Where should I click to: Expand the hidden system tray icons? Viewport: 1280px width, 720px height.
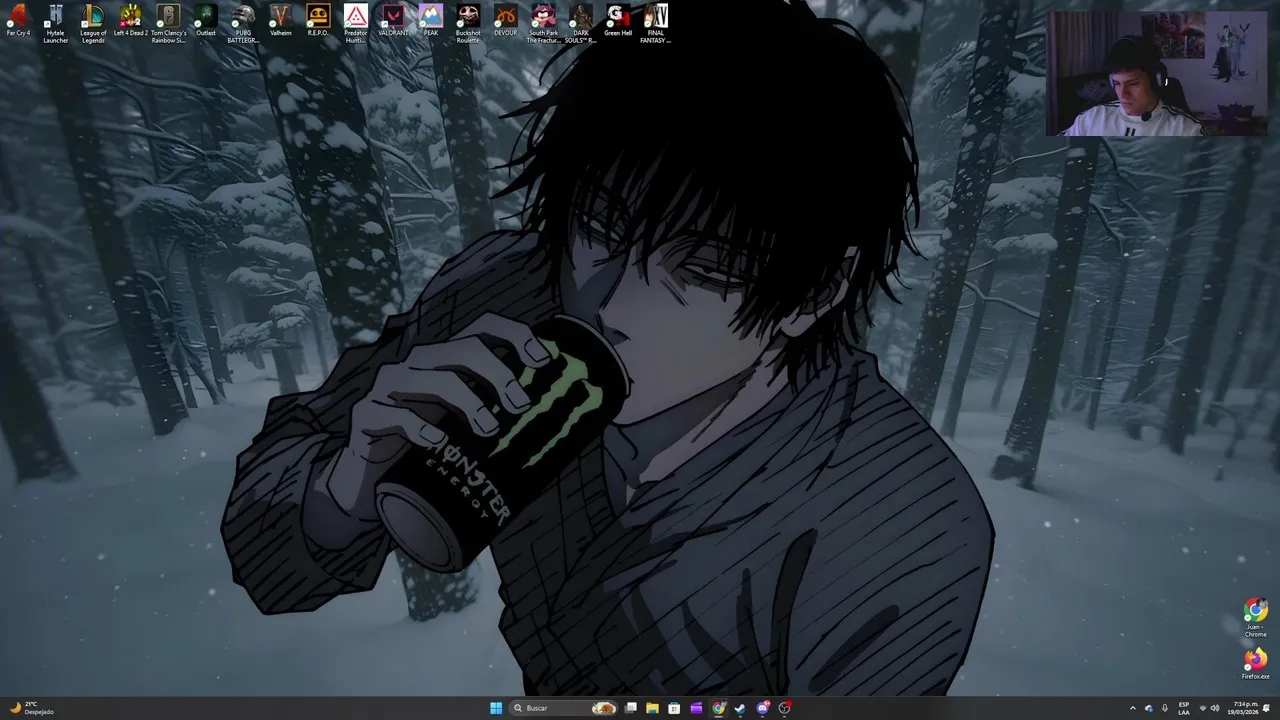(x=1133, y=708)
